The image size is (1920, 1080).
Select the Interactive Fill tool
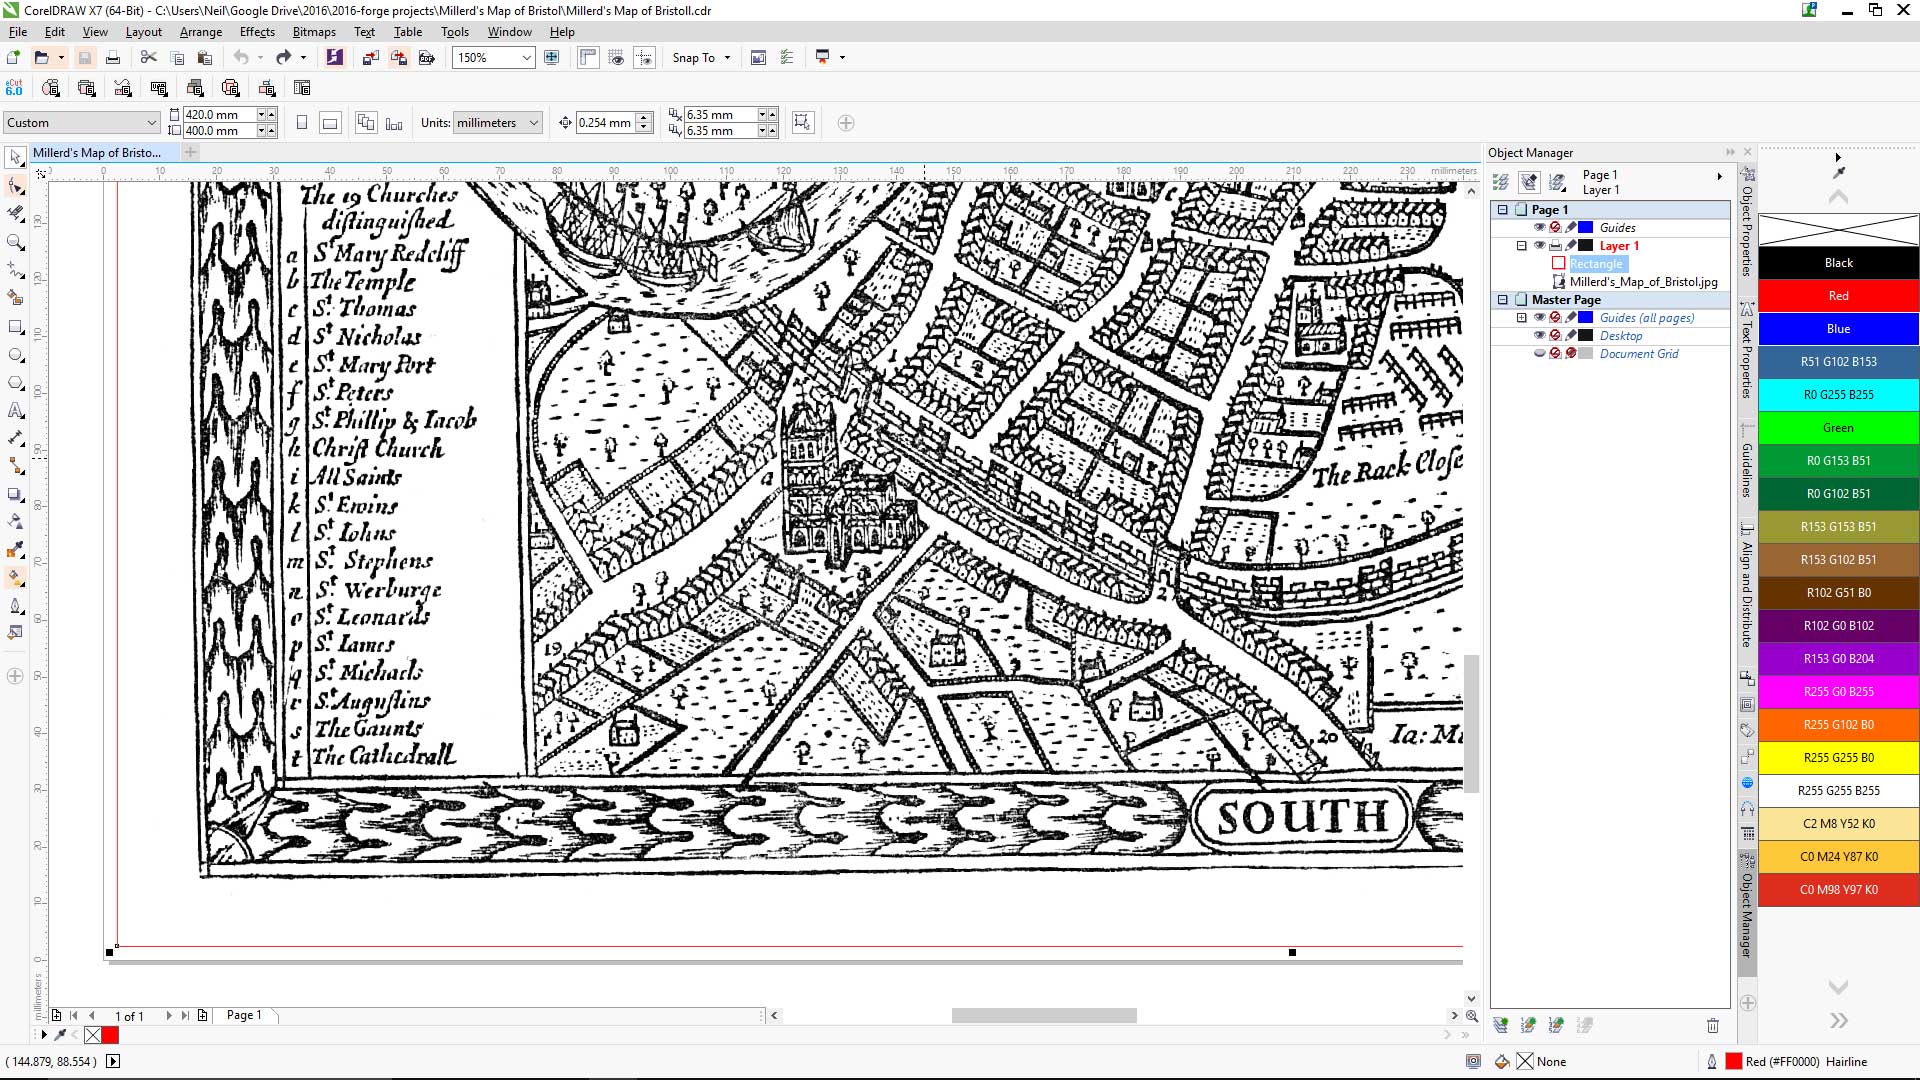tap(15, 577)
